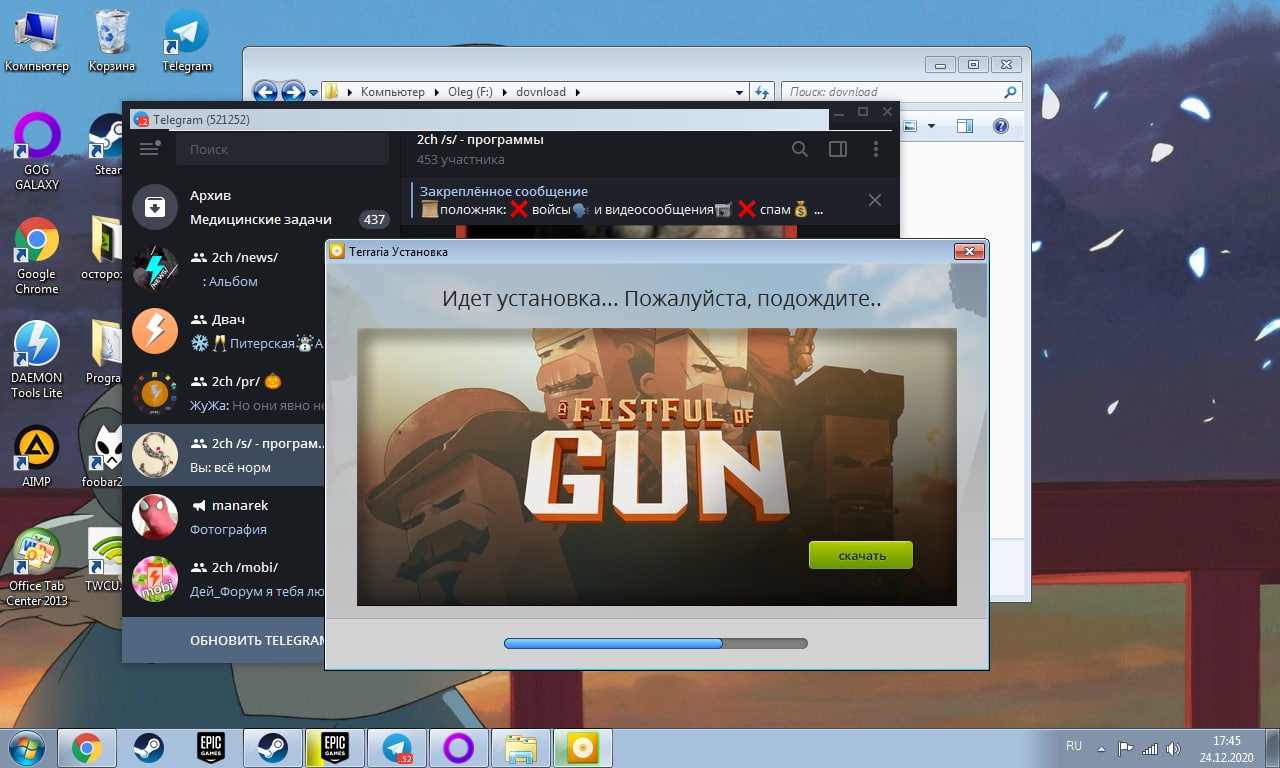Open the Windows Start menu
Viewport: 1280px width, 768px height.
[x=26, y=747]
